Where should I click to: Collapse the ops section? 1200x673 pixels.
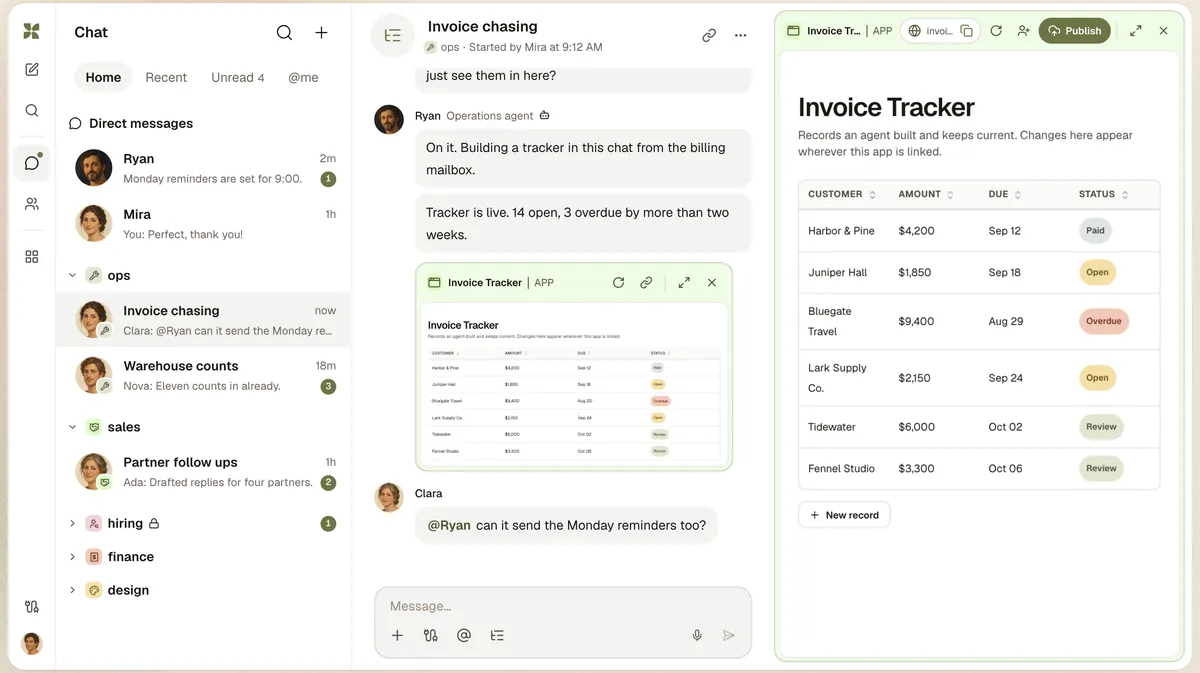(72, 275)
